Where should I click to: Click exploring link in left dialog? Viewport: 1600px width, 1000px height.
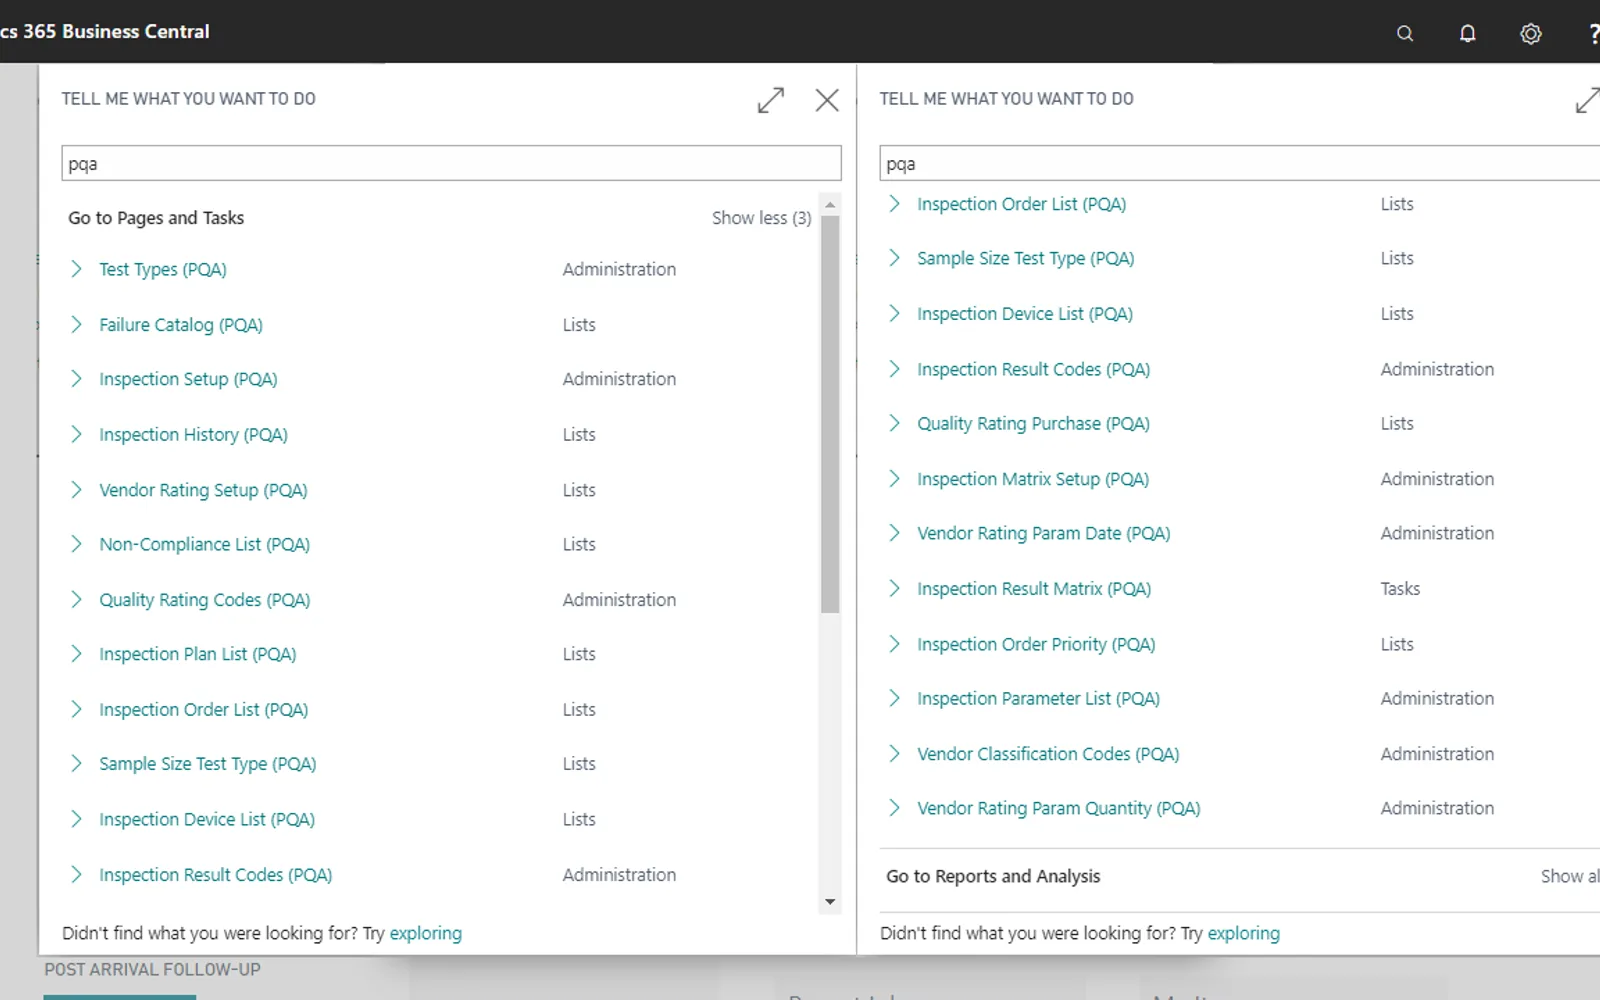tap(425, 933)
